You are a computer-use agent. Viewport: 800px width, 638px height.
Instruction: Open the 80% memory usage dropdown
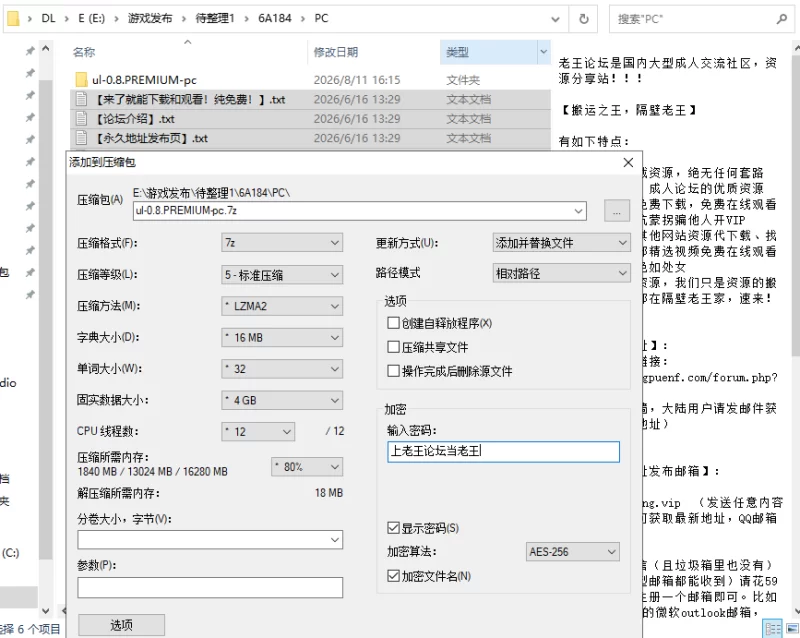click(307, 467)
